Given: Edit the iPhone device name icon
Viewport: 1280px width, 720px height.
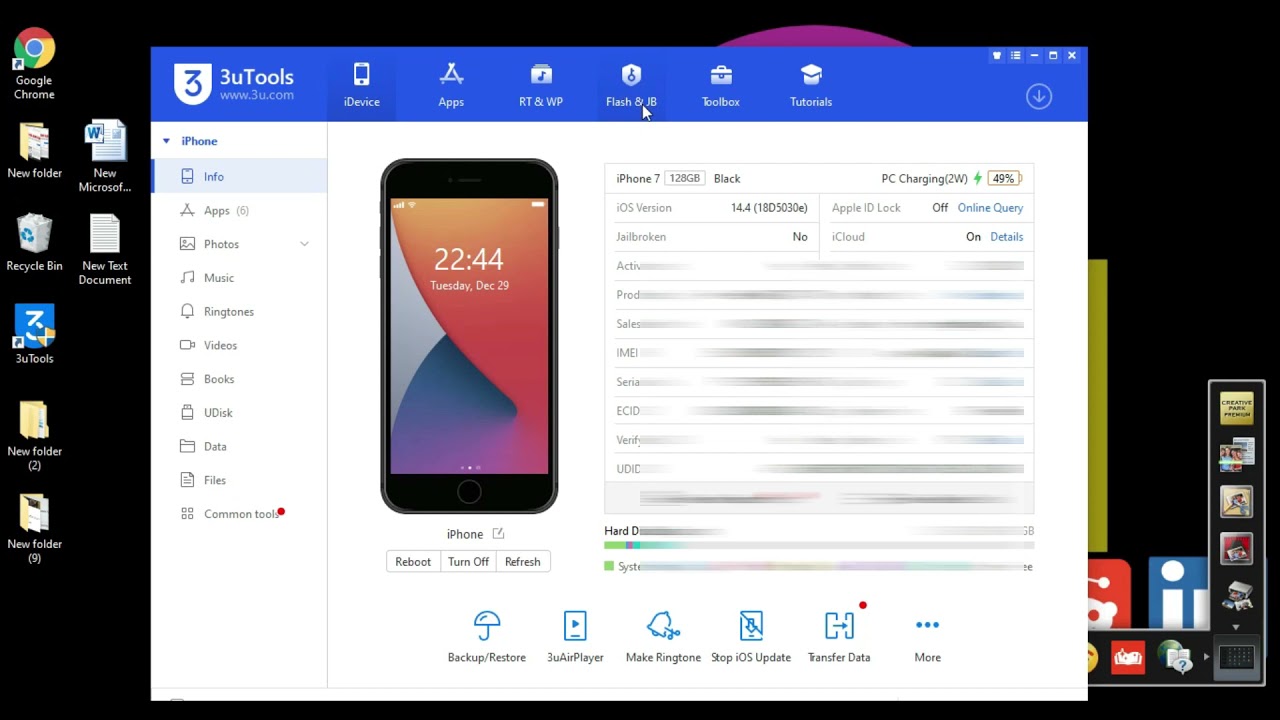Looking at the screenshot, I should pyautogui.click(x=498, y=534).
